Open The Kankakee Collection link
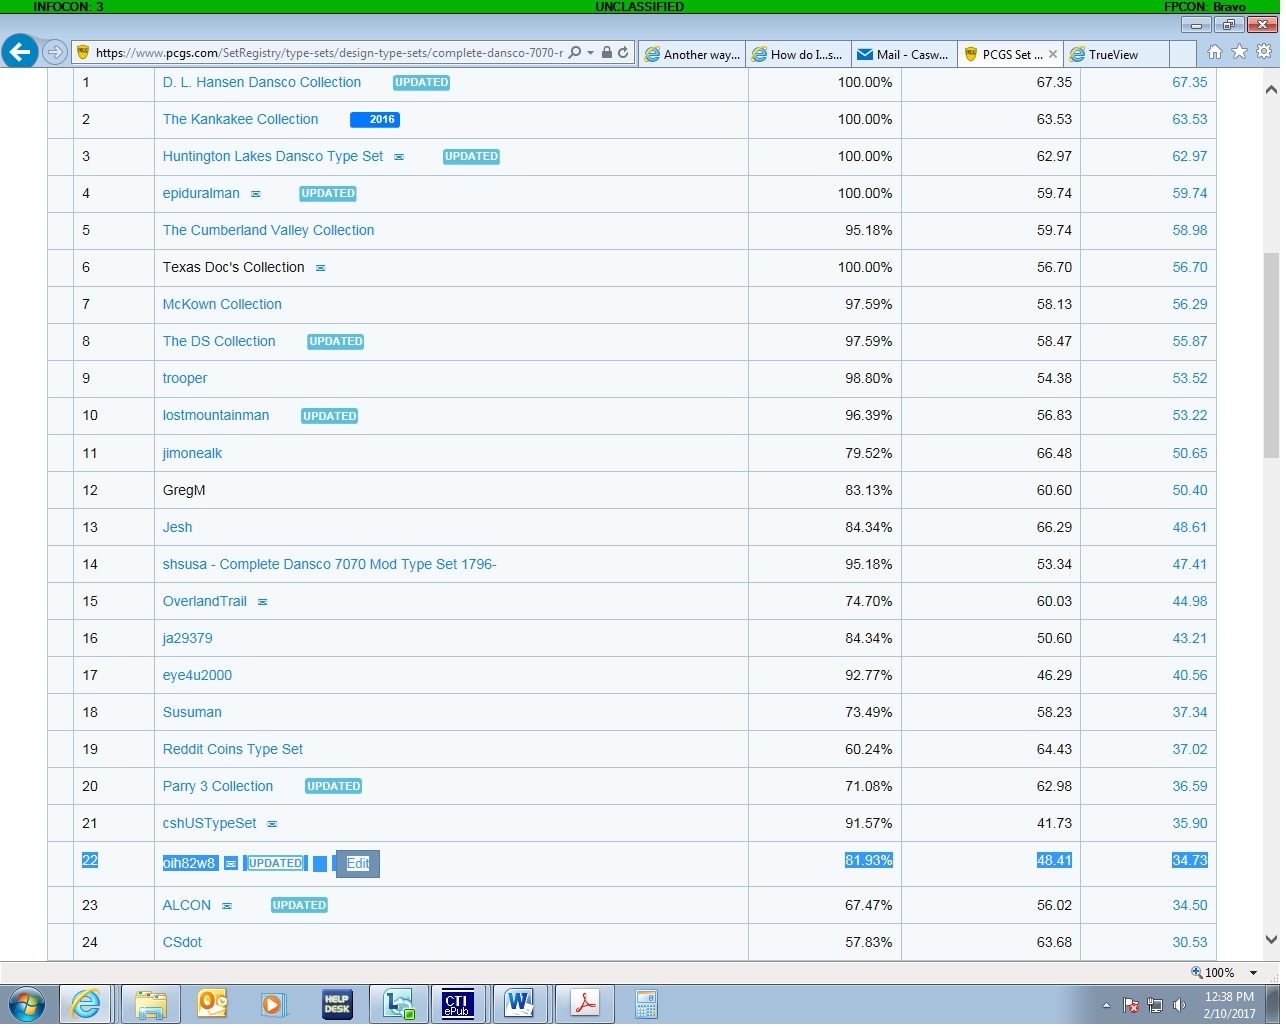1286x1028 pixels. point(241,119)
